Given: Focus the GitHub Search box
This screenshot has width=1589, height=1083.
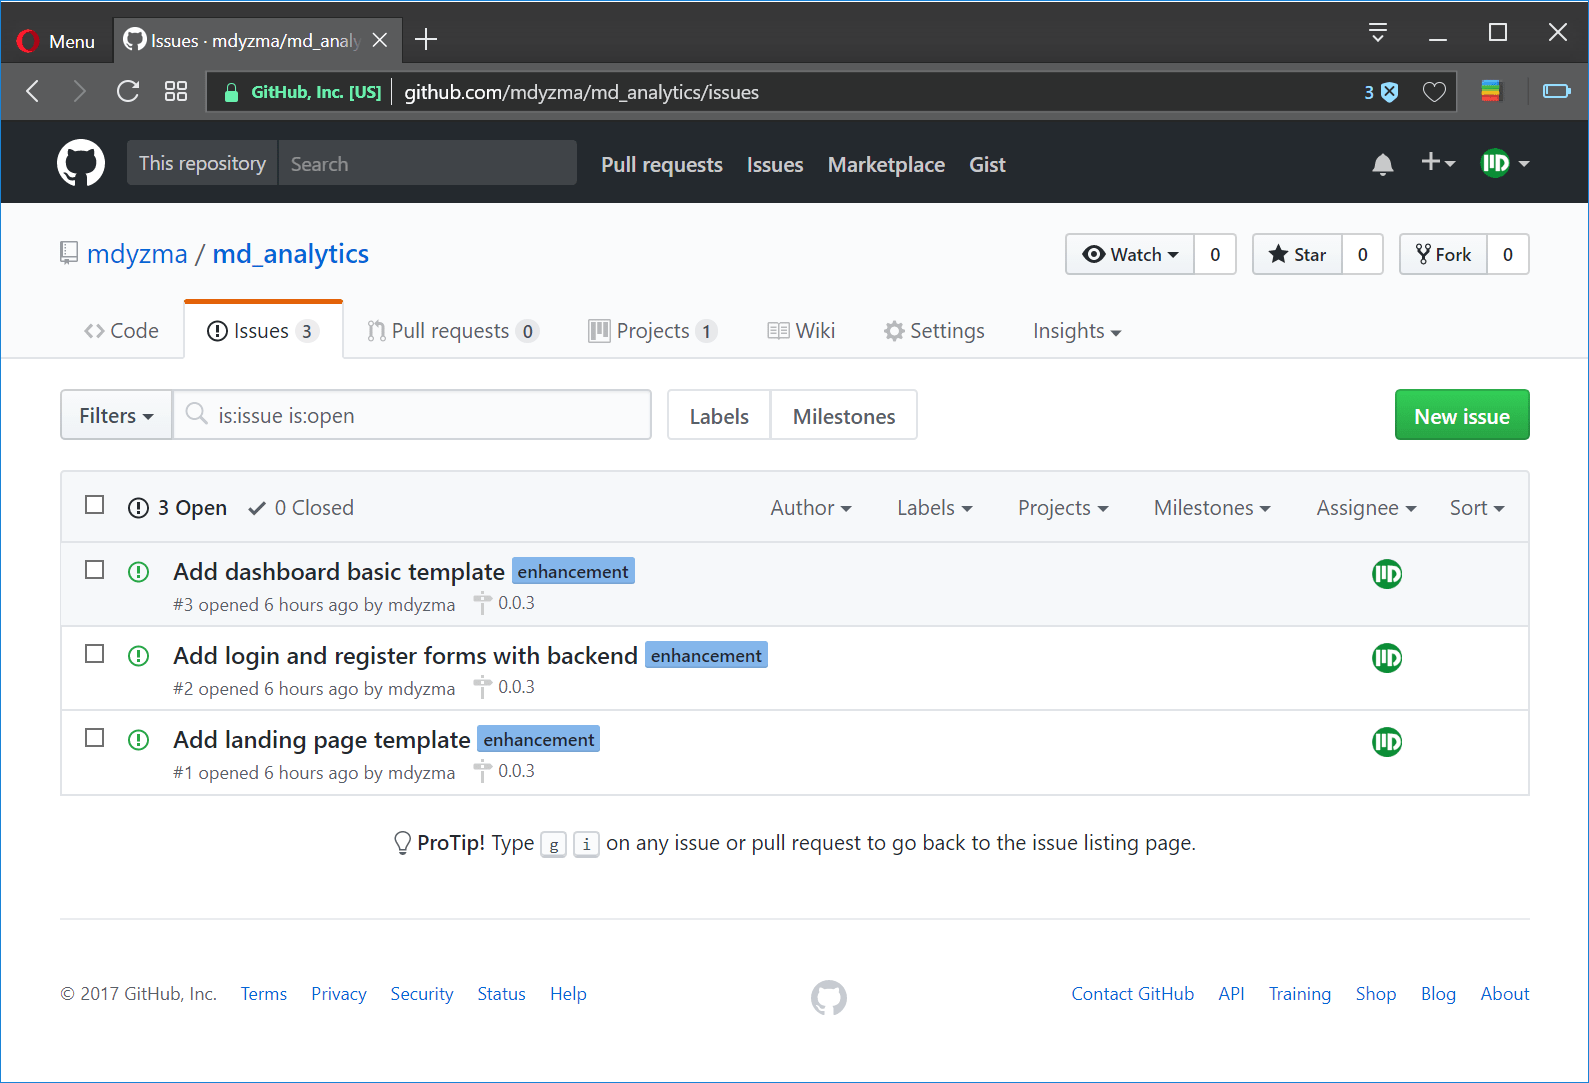Looking at the screenshot, I should click(x=427, y=163).
